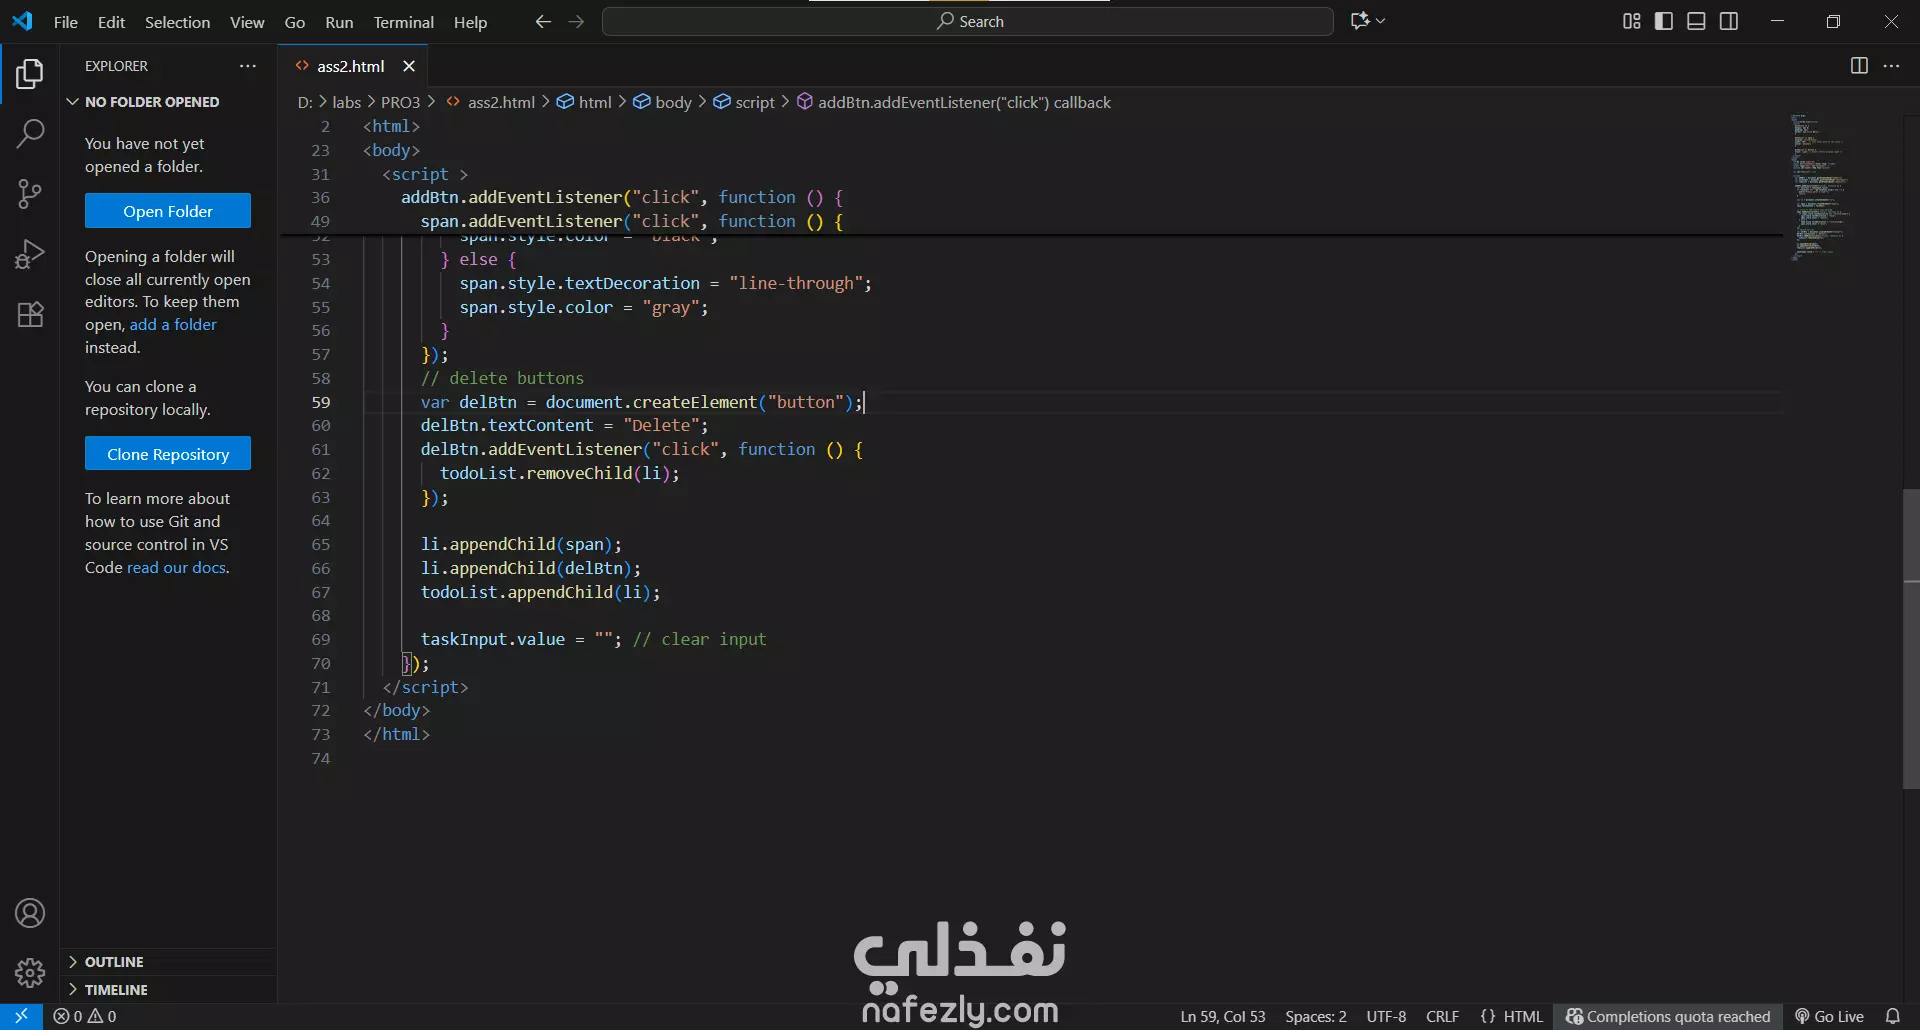1920x1030 pixels.
Task: Open the Run menu
Action: pos(339,21)
